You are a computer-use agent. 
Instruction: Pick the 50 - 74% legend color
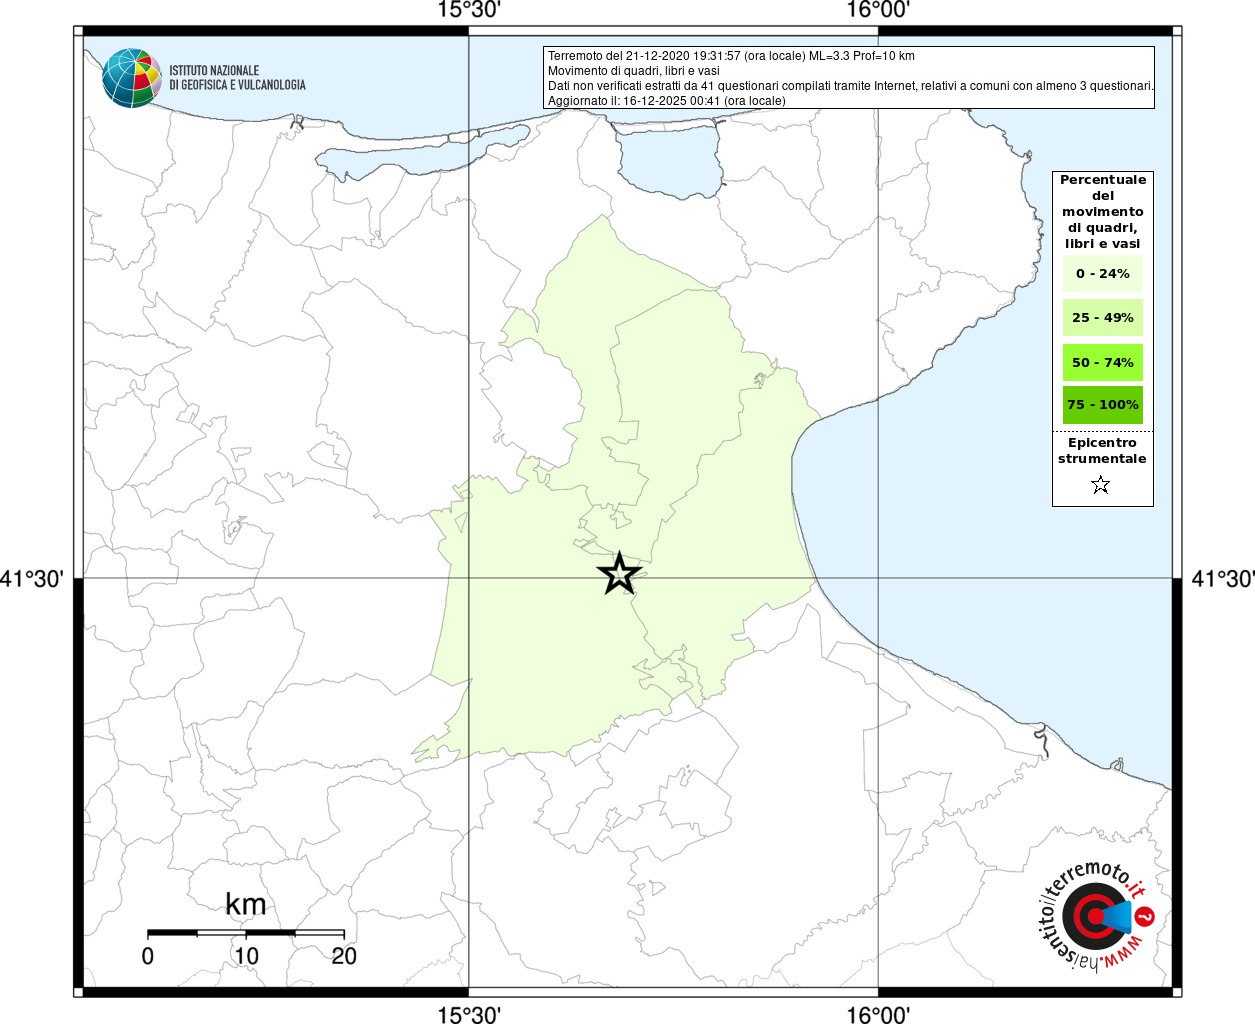[x=1102, y=362]
